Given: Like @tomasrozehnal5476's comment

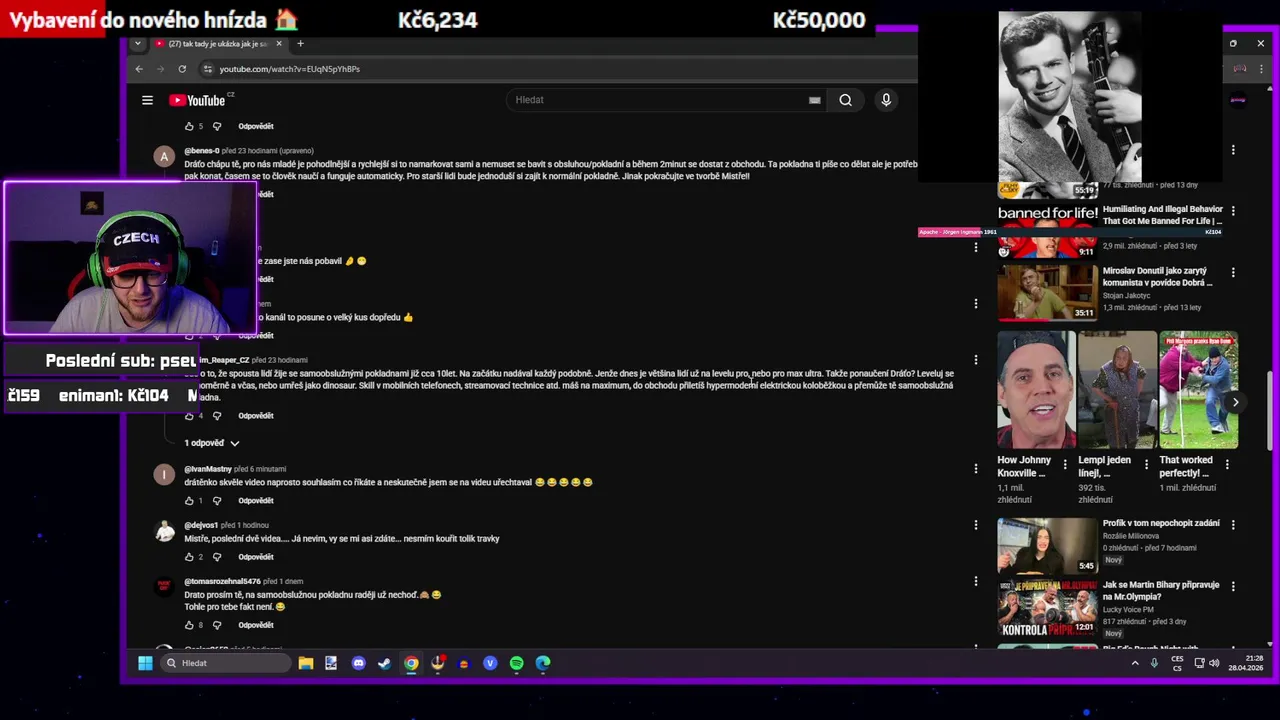Looking at the screenshot, I should click(x=189, y=625).
